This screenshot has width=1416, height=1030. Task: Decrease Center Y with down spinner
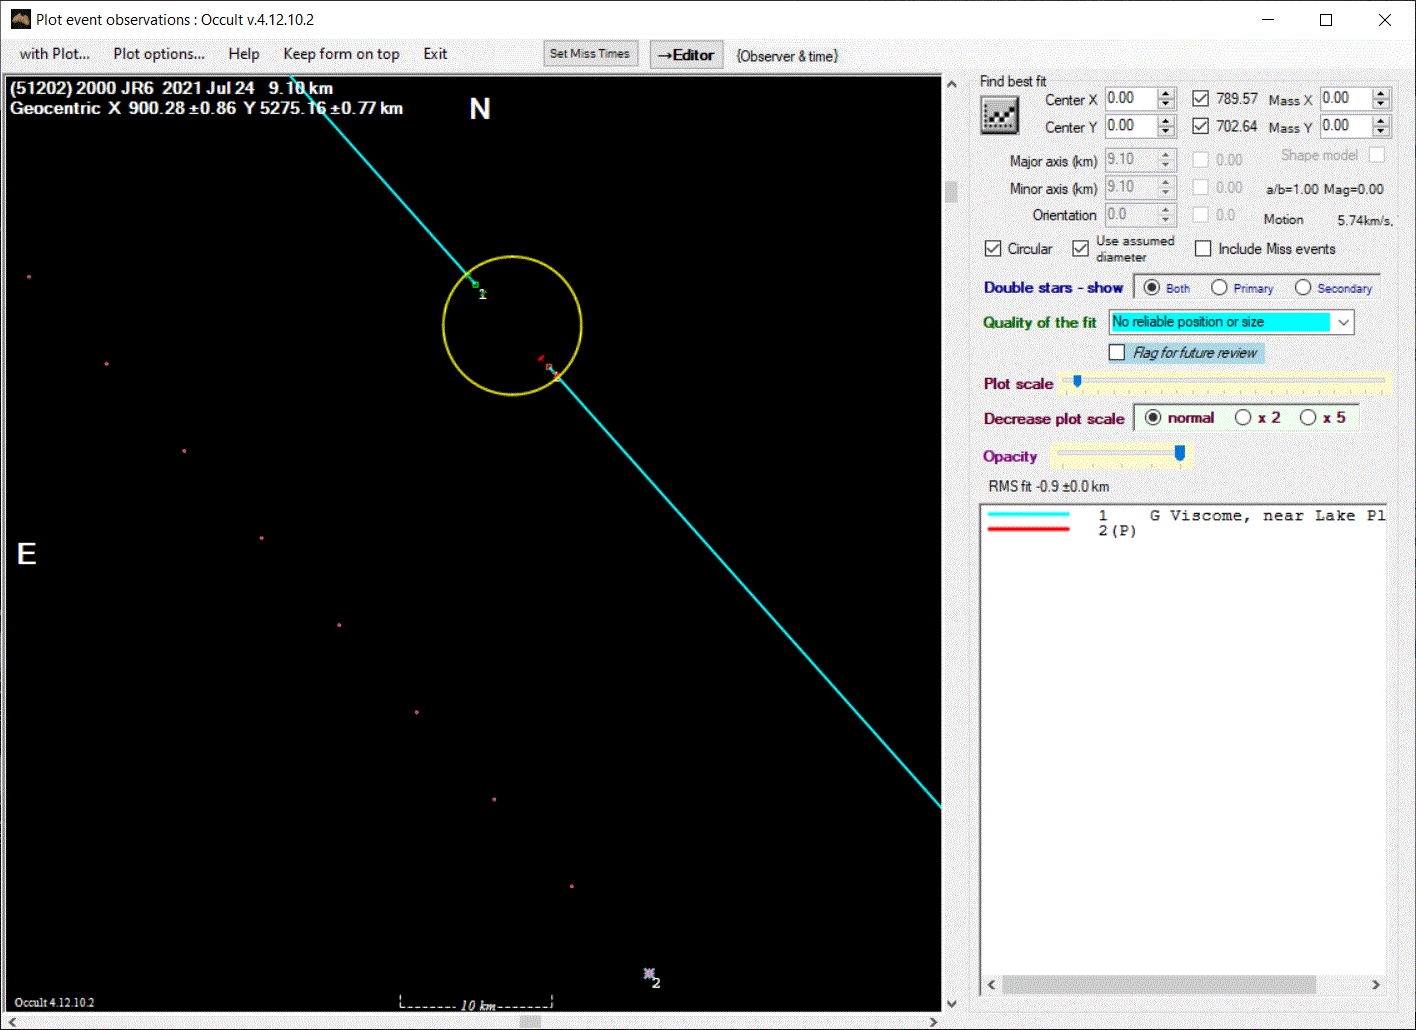1166,131
